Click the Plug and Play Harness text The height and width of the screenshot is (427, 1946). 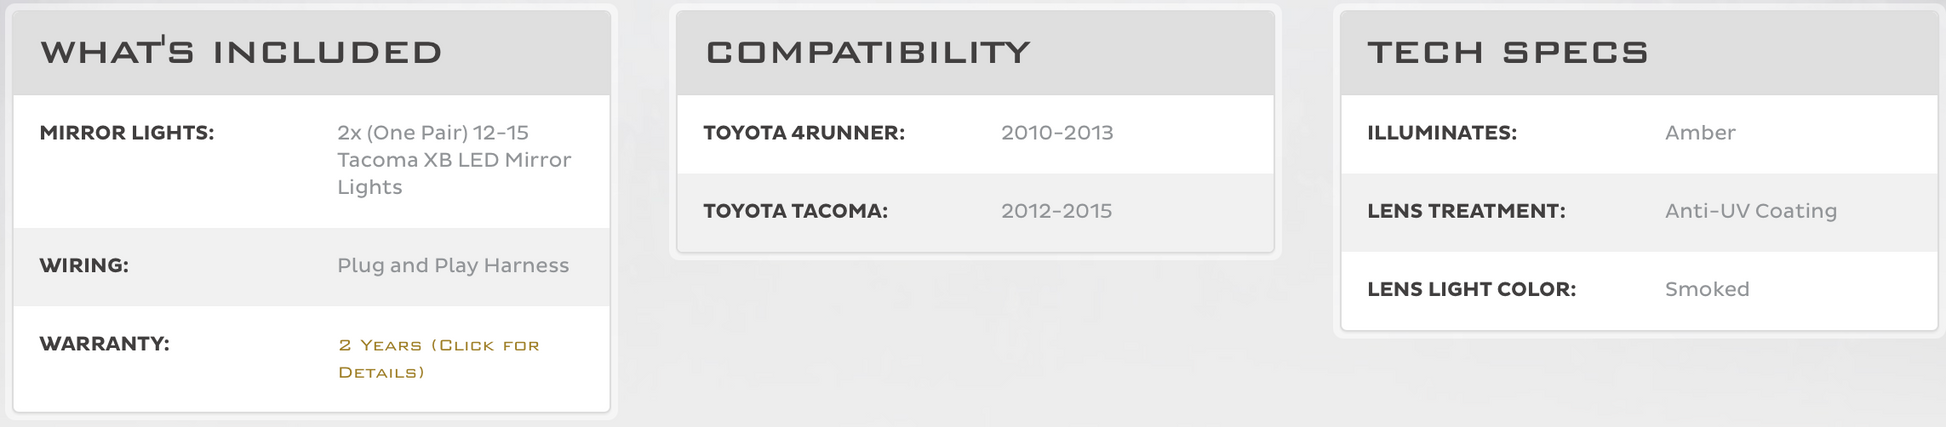(453, 266)
